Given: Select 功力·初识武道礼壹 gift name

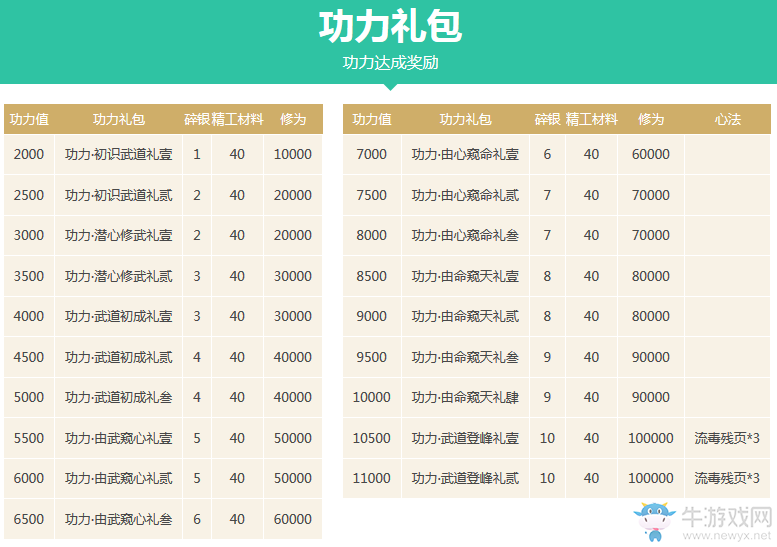Looking at the screenshot, I should click(x=118, y=154).
